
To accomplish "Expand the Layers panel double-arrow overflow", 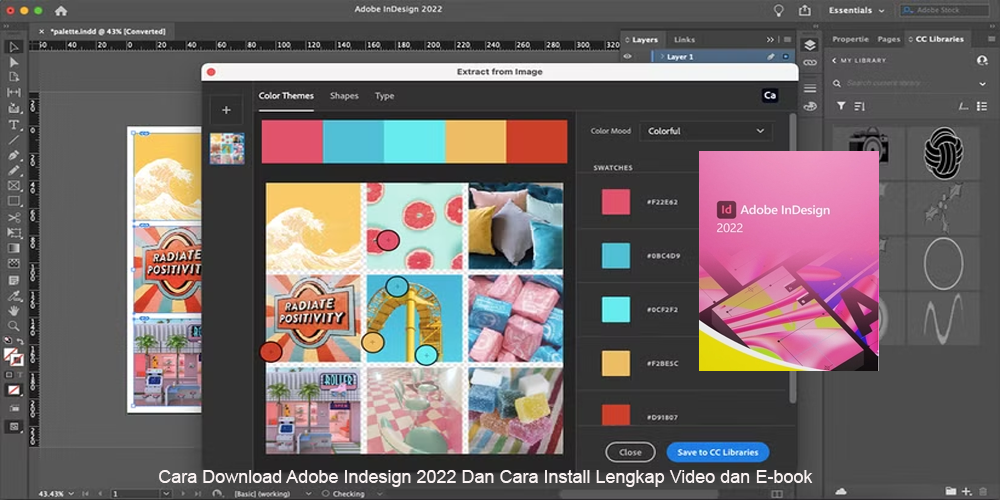I will [x=770, y=40].
